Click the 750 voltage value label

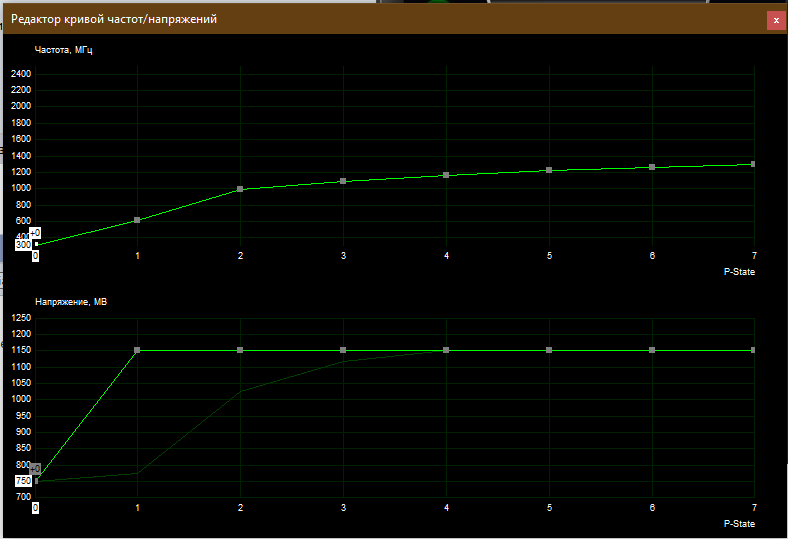[23, 481]
